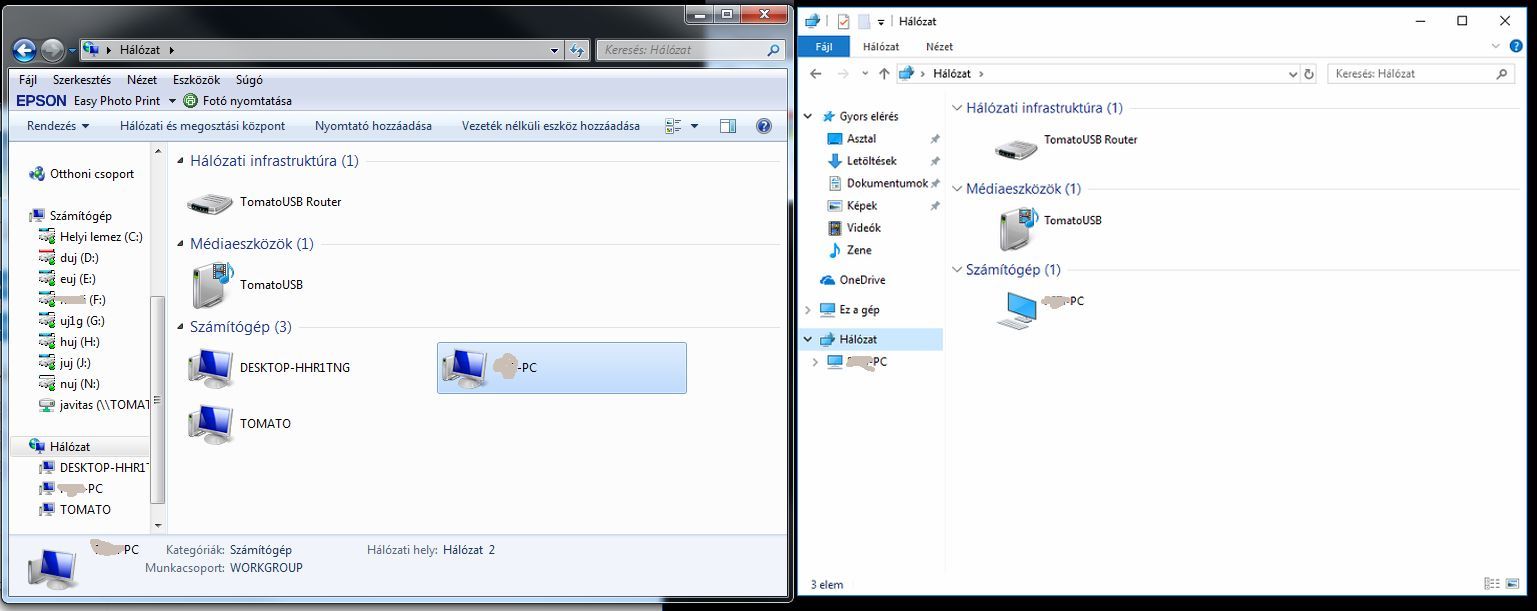Click the left window search field
This screenshot has width=1537, height=611.
pyautogui.click(x=690, y=49)
